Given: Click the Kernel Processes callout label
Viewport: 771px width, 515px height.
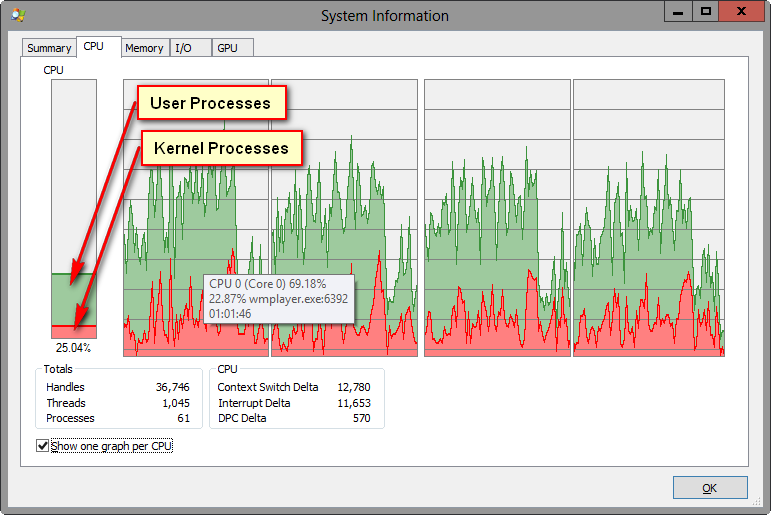Looking at the screenshot, I should [221, 149].
